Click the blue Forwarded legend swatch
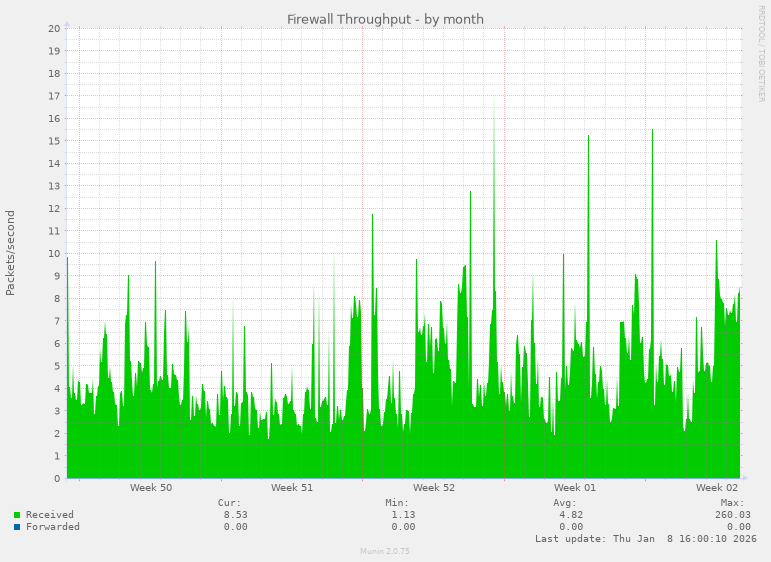 coord(17,527)
